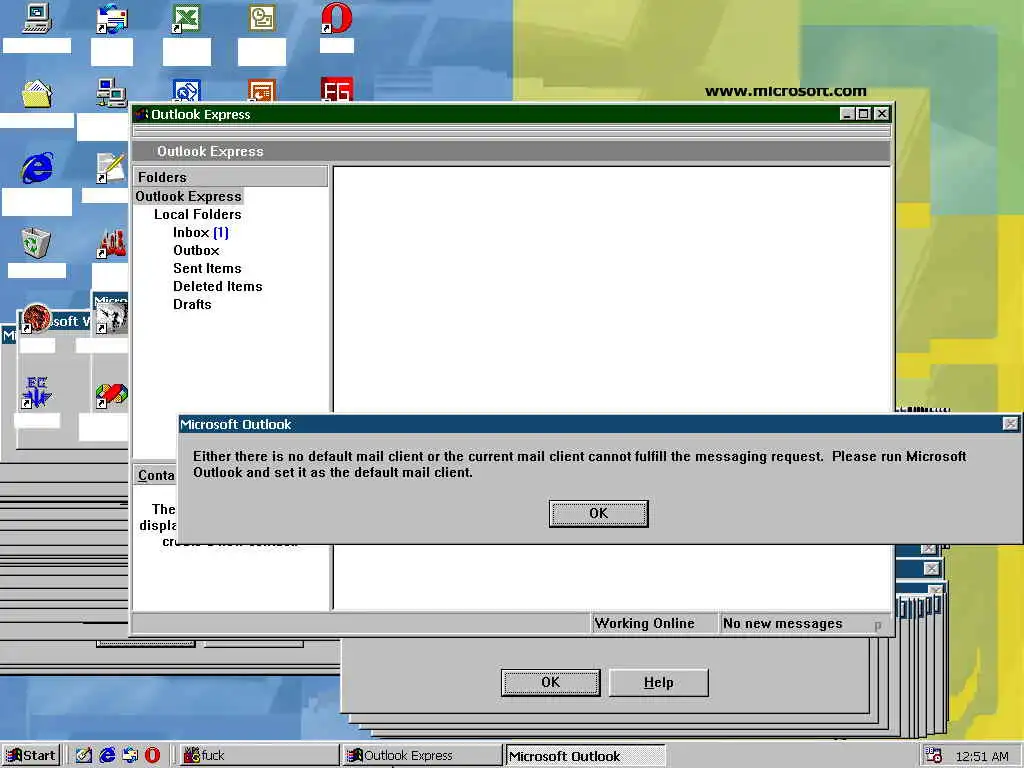Click the Outlook Express banner heading
The width and height of the screenshot is (1024, 768).
pos(210,152)
